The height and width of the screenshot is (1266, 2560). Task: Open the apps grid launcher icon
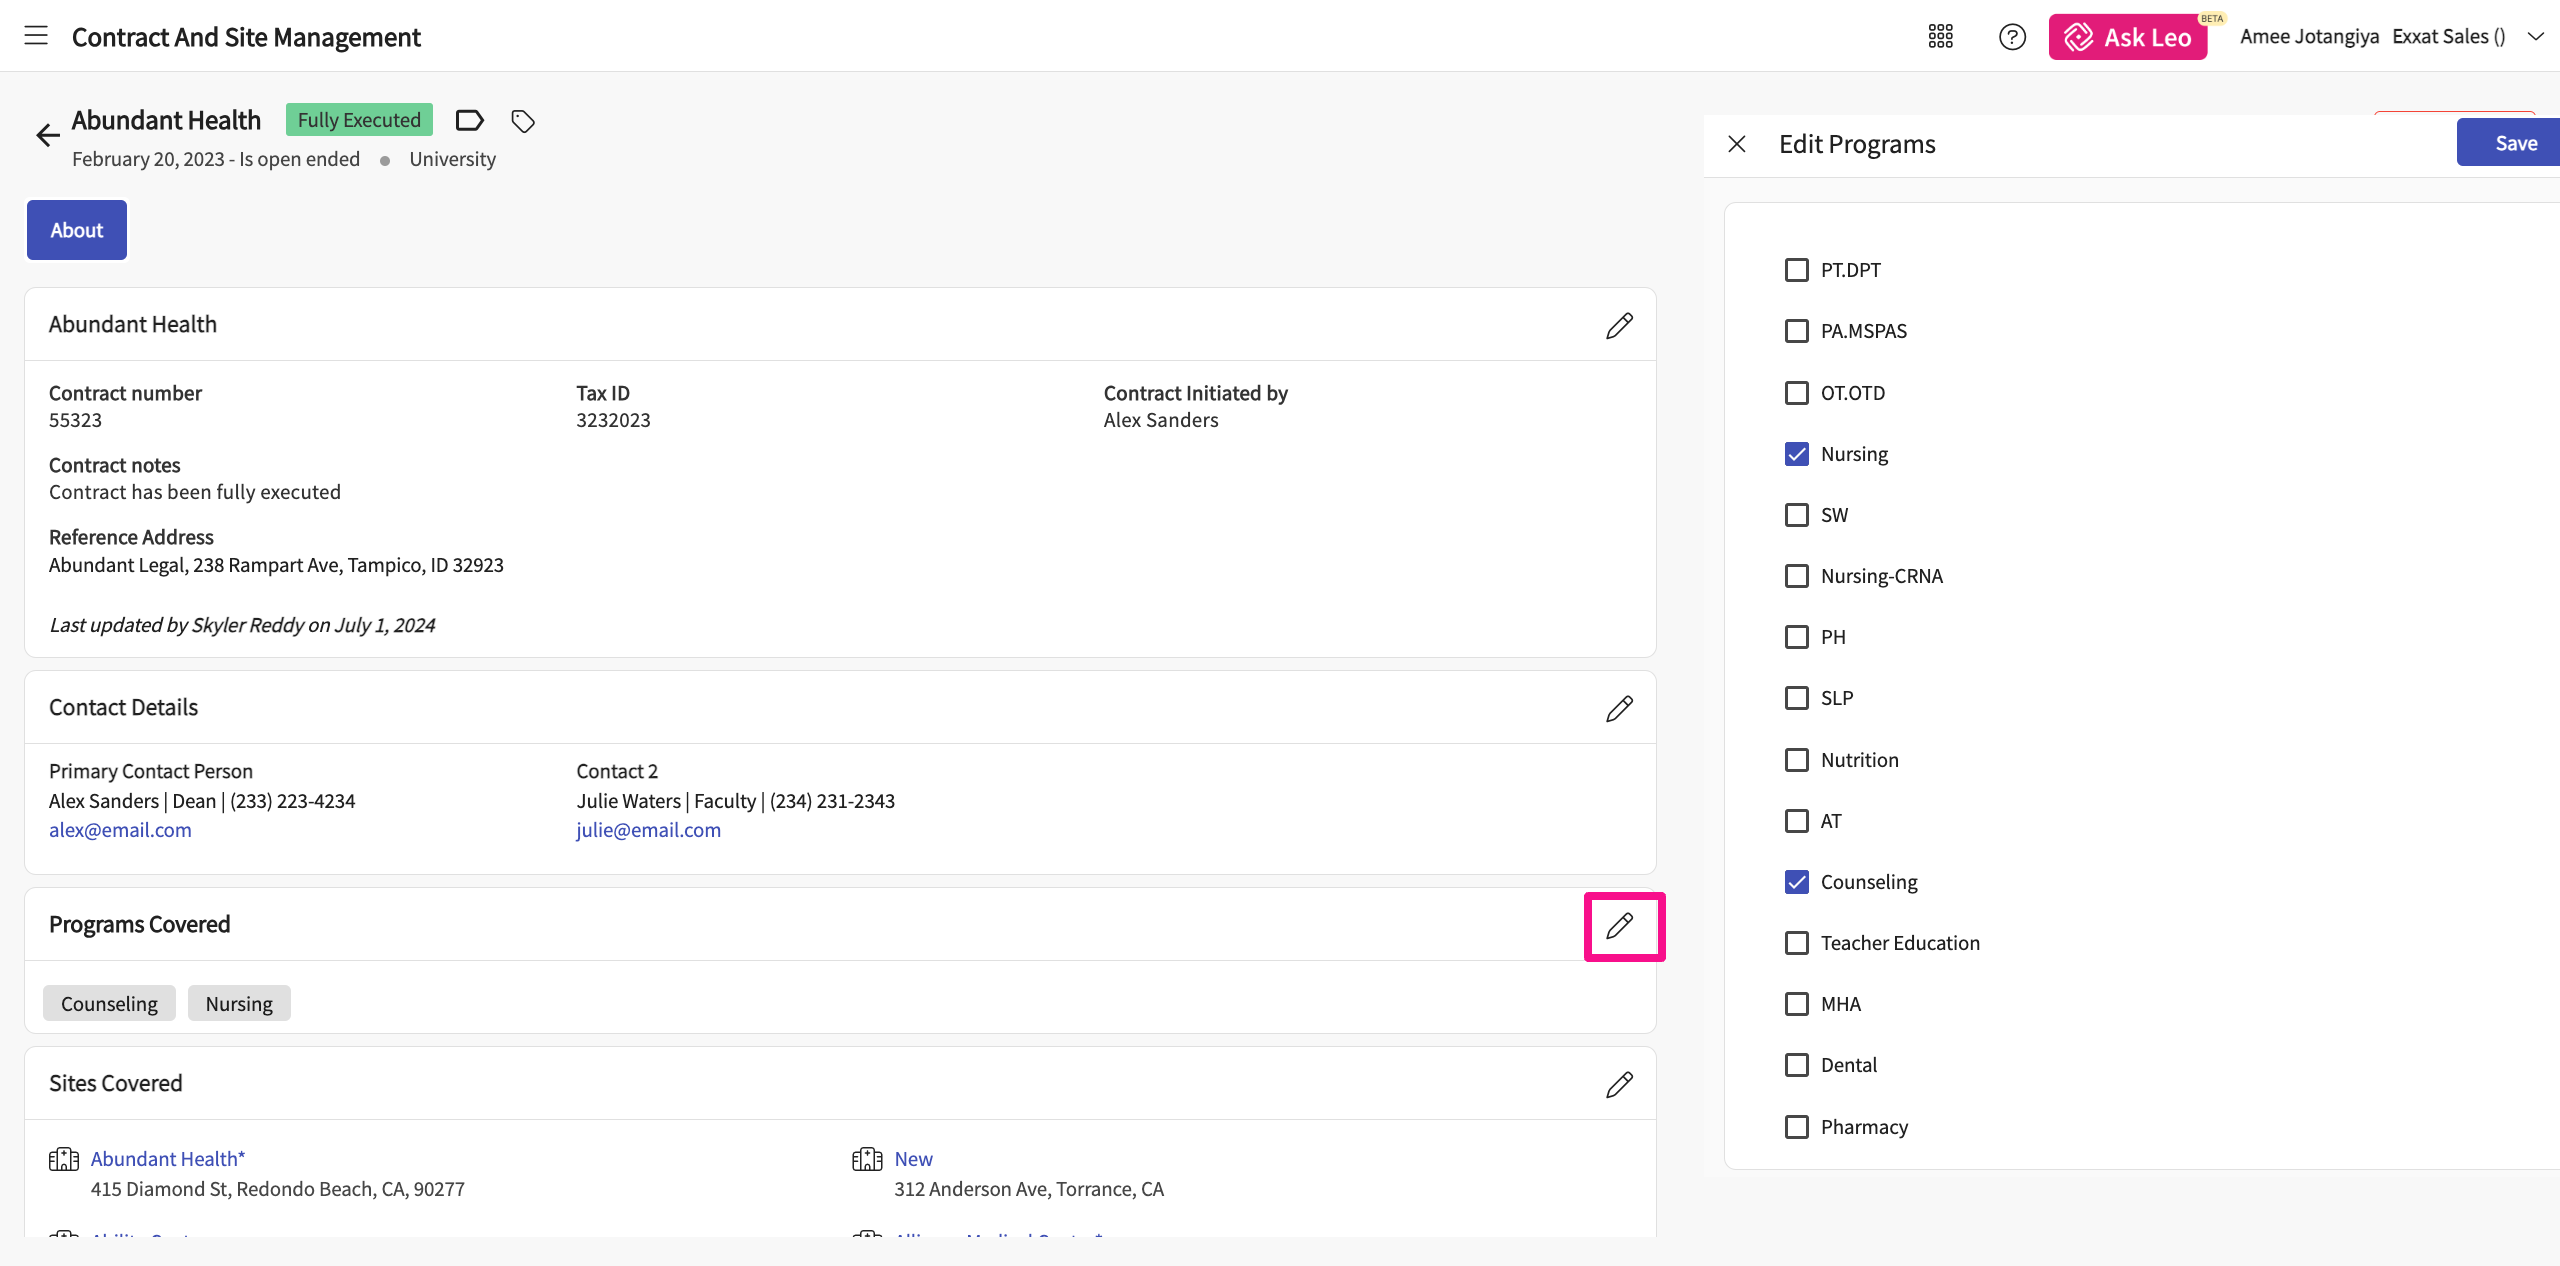pos(1940,37)
